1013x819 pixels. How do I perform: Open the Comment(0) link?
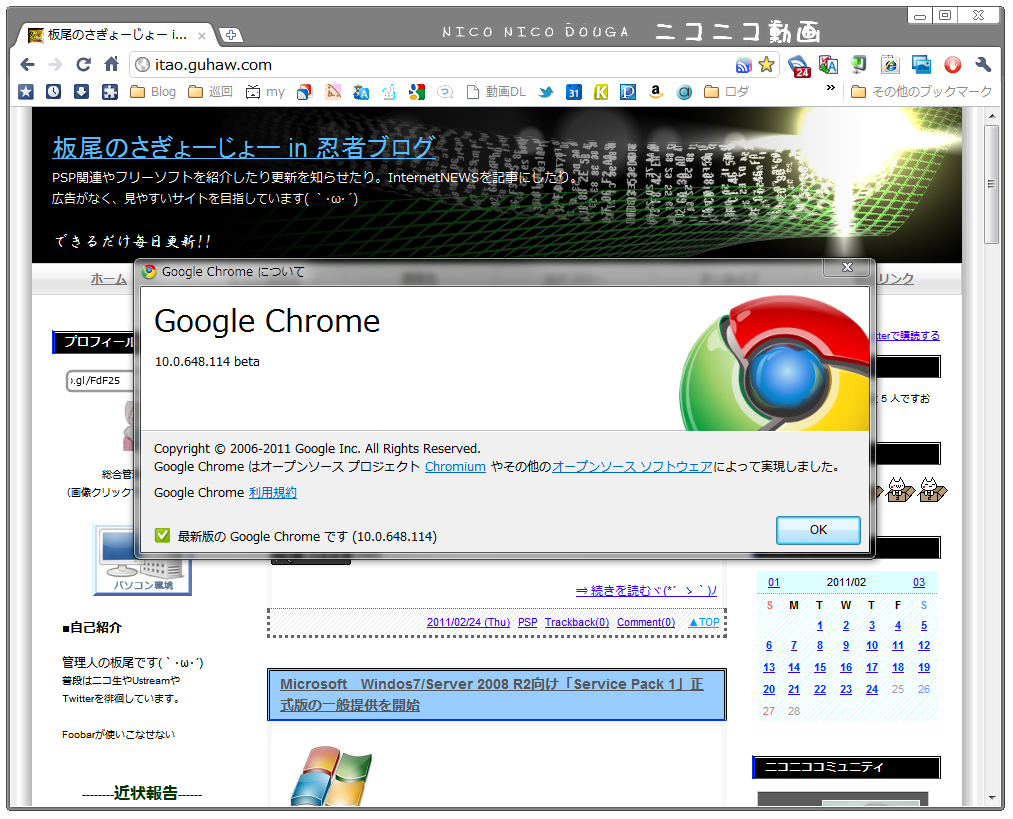[x=645, y=622]
